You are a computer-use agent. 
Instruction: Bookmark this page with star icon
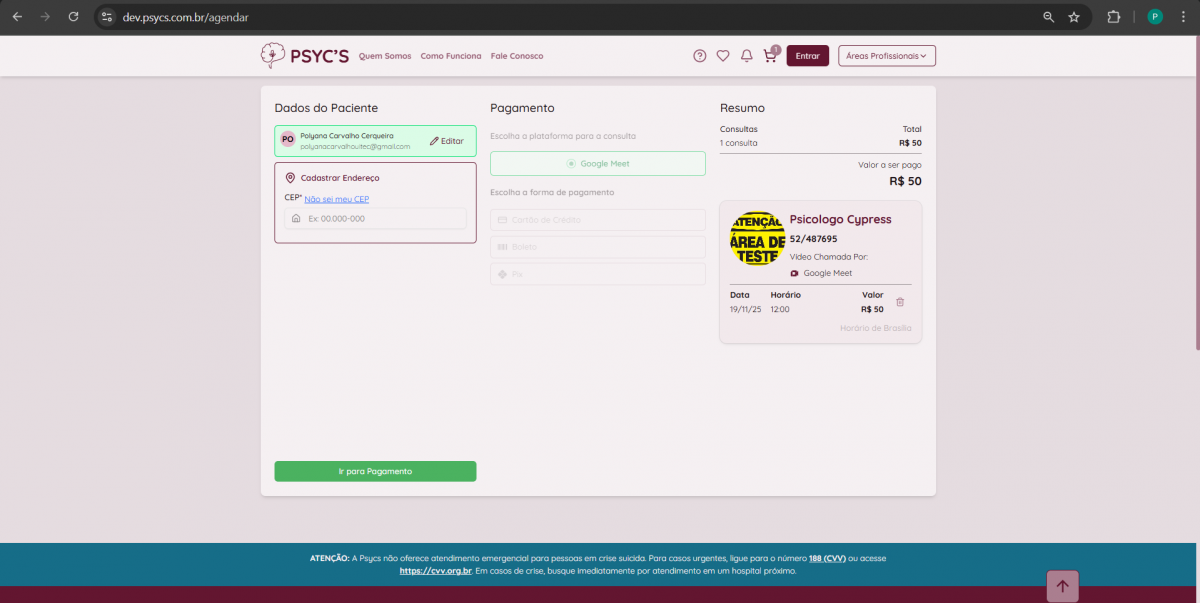[x=1074, y=17]
